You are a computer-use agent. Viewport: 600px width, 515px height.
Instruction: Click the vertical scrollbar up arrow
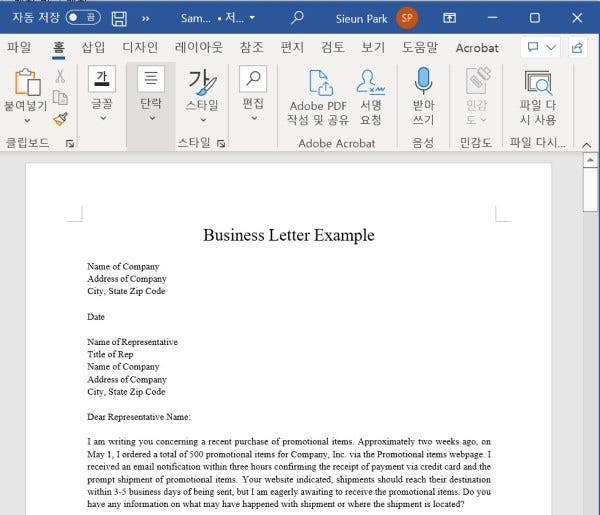point(590,160)
